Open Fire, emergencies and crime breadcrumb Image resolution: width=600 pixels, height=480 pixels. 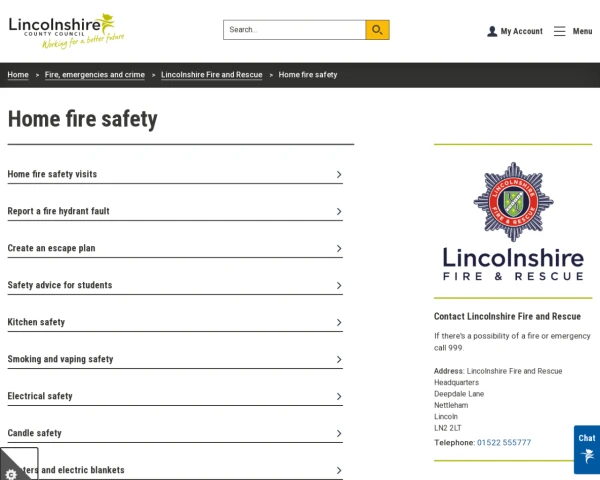pos(95,75)
